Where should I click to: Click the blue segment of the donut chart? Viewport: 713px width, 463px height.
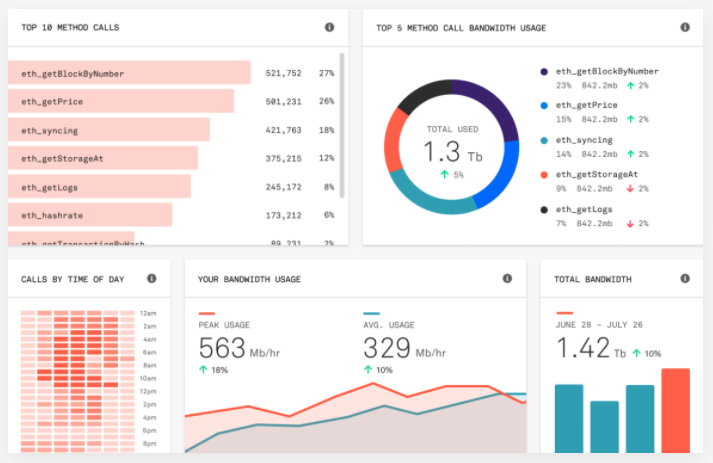point(502,176)
